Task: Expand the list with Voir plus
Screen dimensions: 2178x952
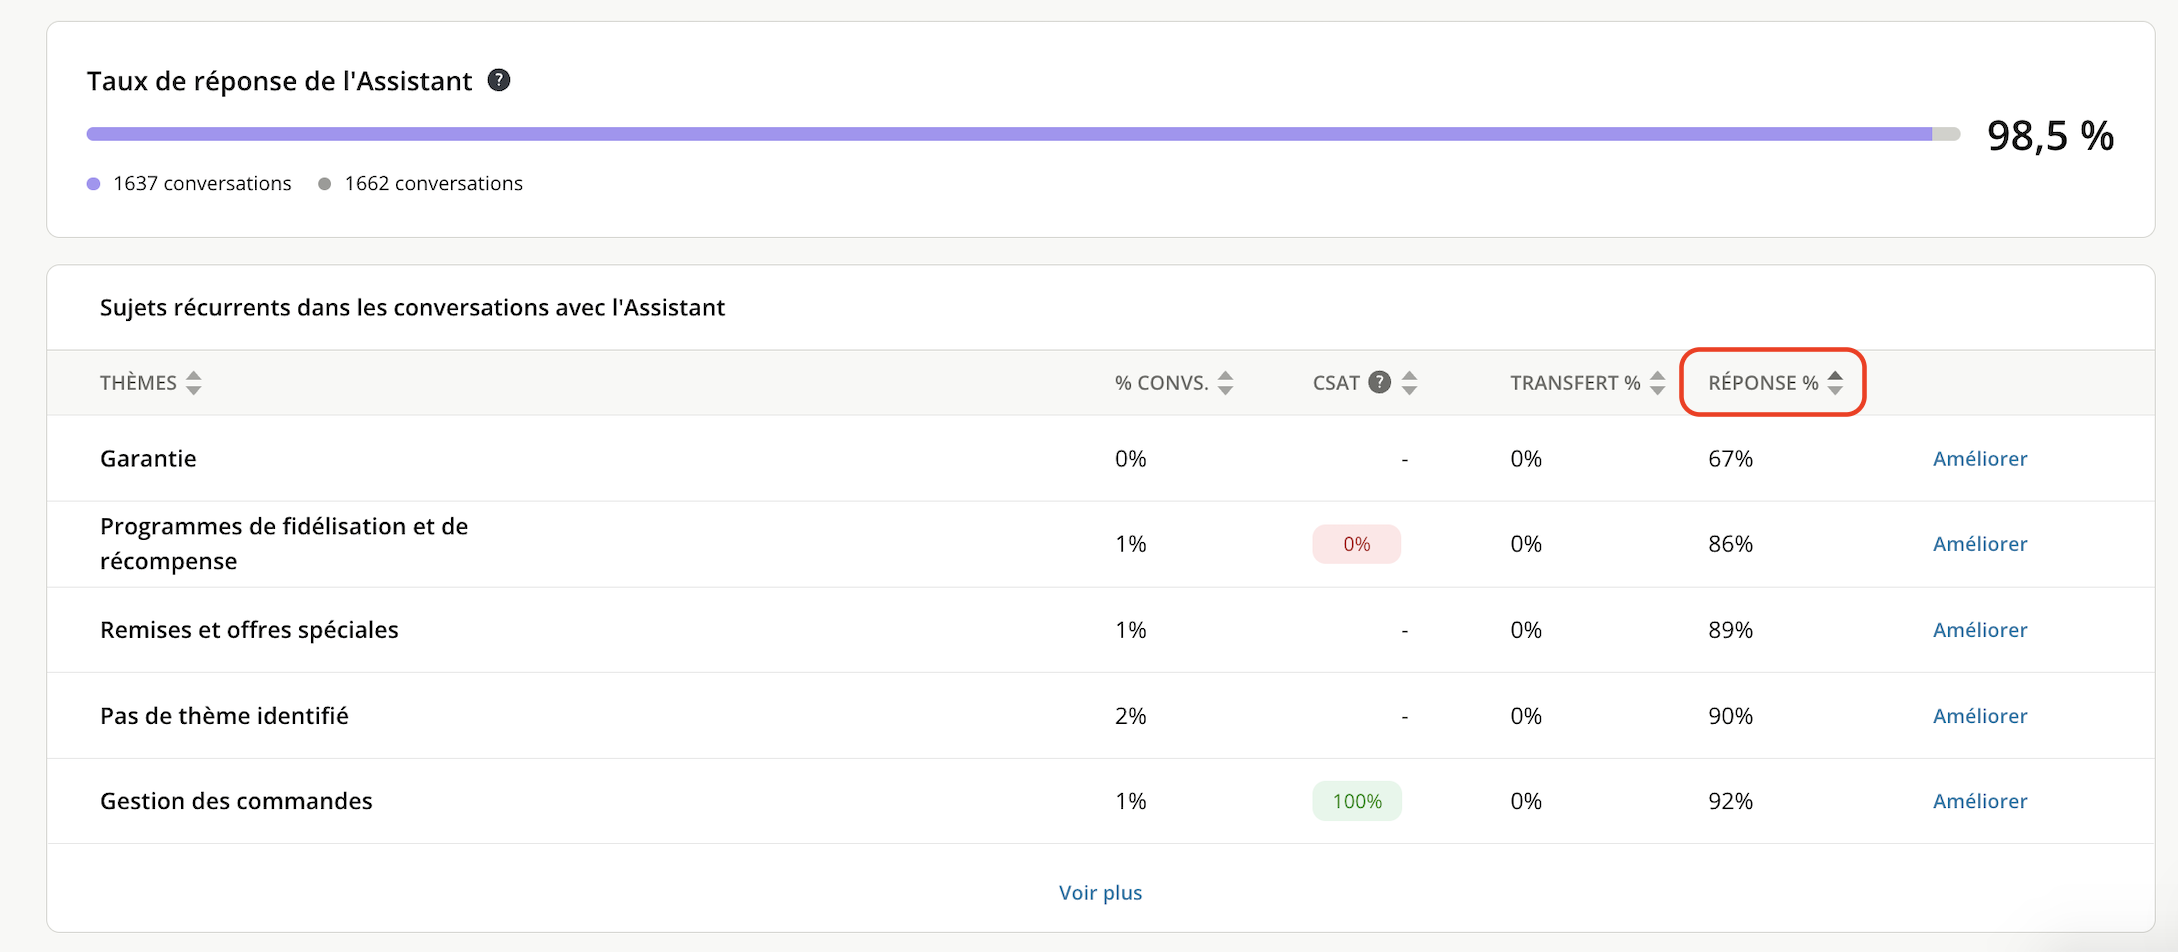Action: coord(1100,892)
